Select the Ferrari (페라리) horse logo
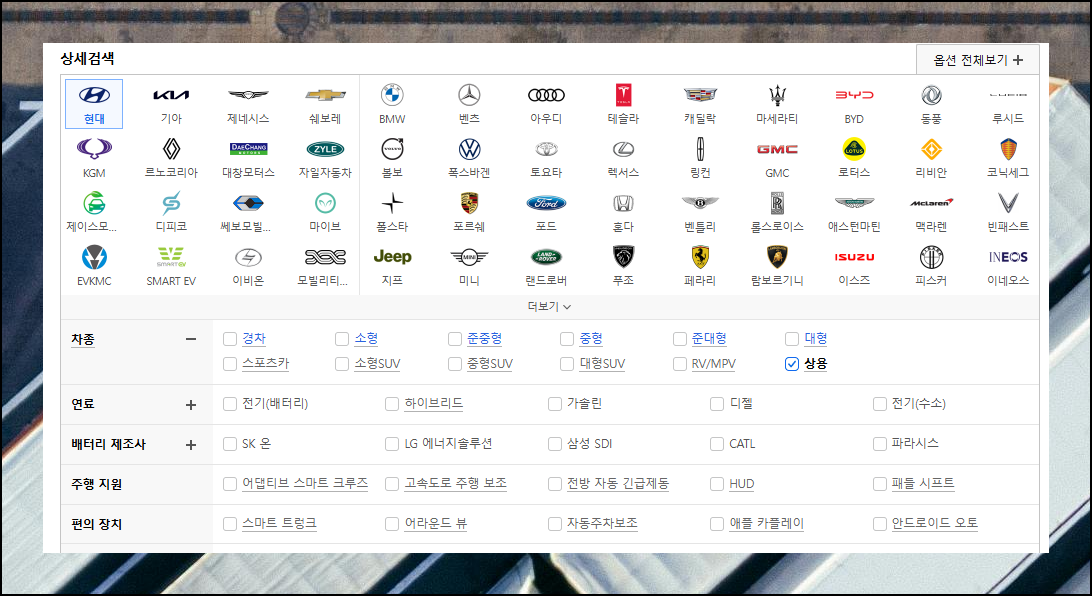This screenshot has height=596, width=1092. point(700,257)
